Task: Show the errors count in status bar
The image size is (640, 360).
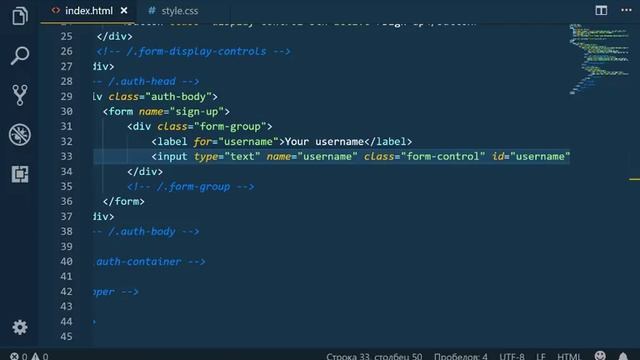Action: click(x=19, y=356)
